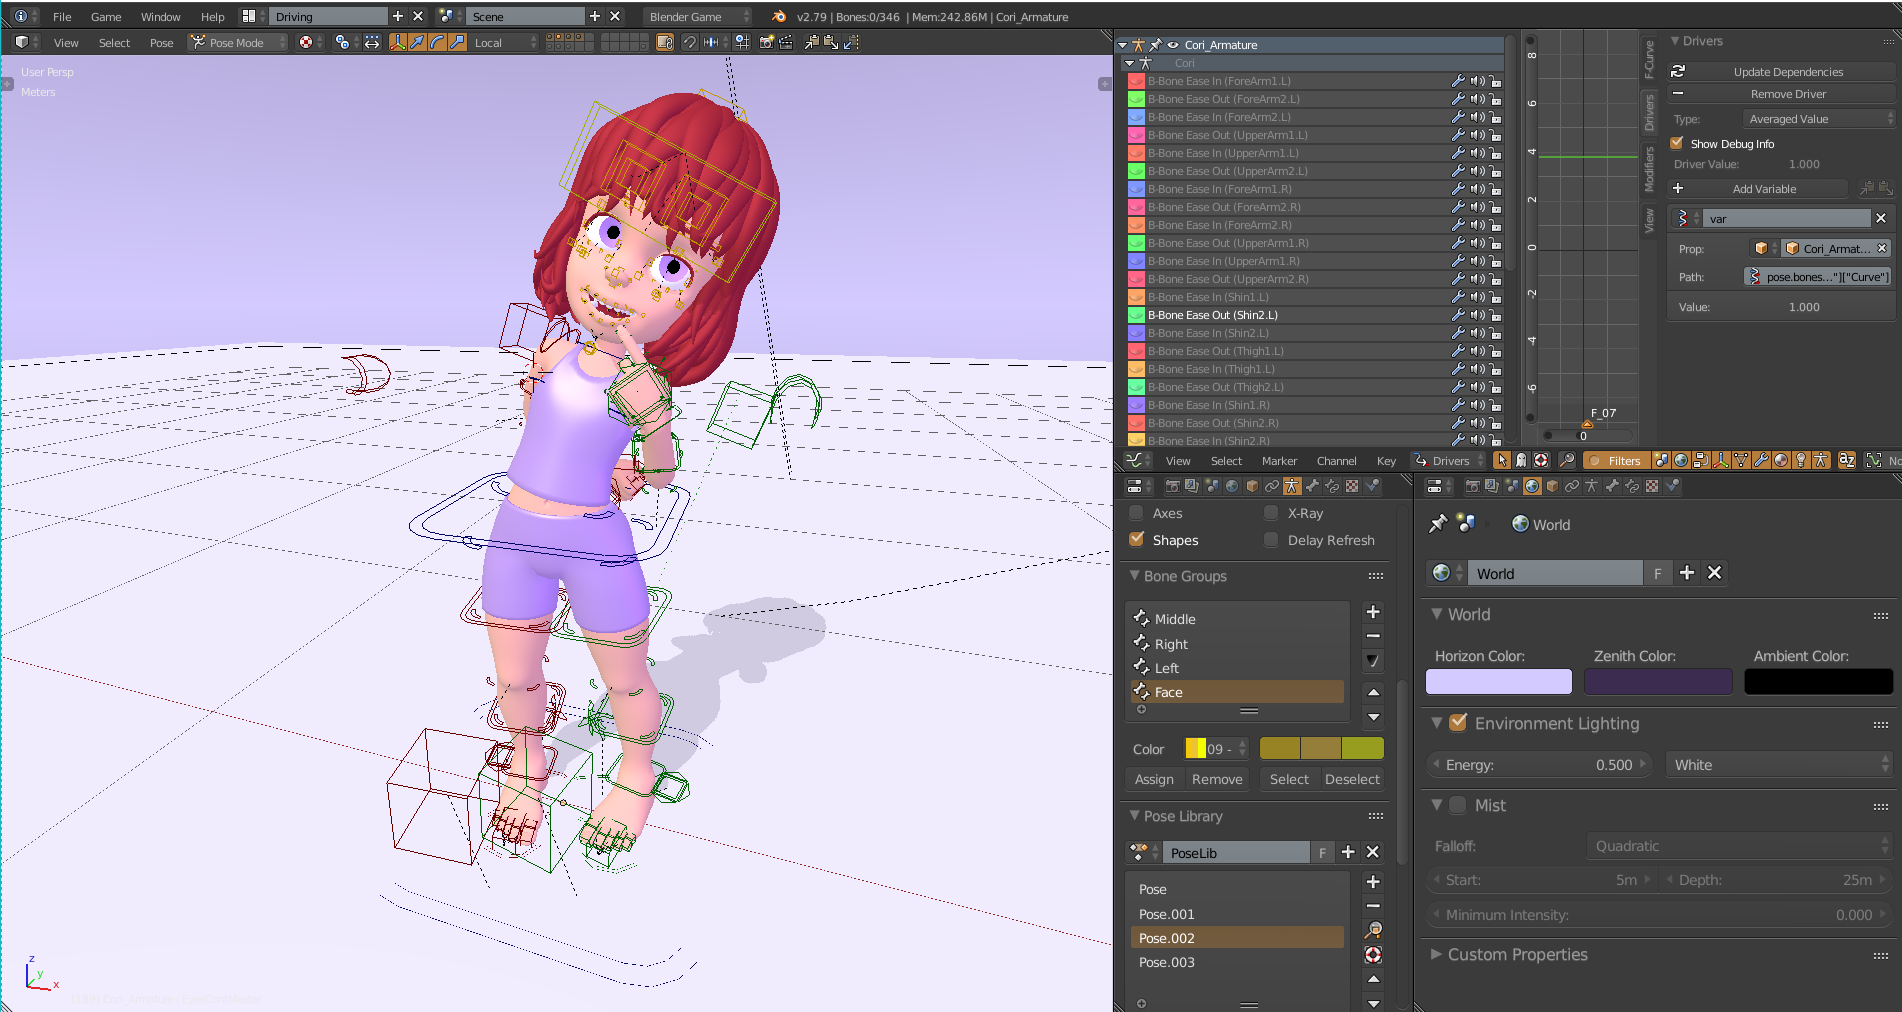Open the Pose Mode dropdown
Viewport: 1902px width, 1012px height.
coord(238,42)
